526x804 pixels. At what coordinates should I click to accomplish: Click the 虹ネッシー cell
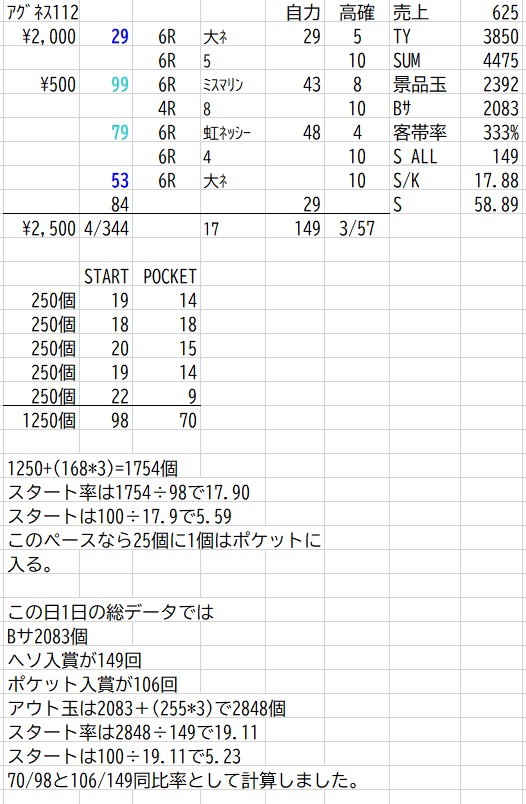click(233, 132)
